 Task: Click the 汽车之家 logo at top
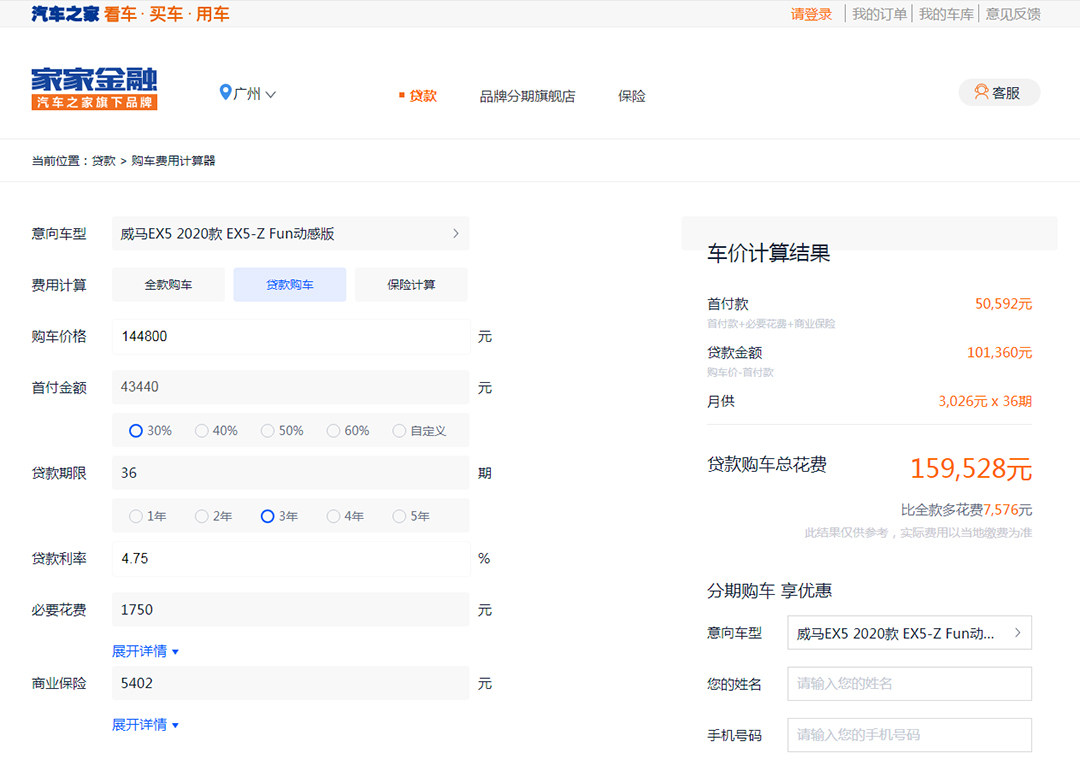click(65, 14)
